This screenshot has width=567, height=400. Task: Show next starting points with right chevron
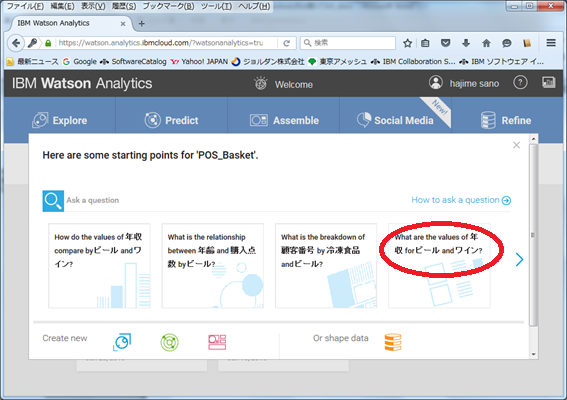pyautogui.click(x=519, y=259)
